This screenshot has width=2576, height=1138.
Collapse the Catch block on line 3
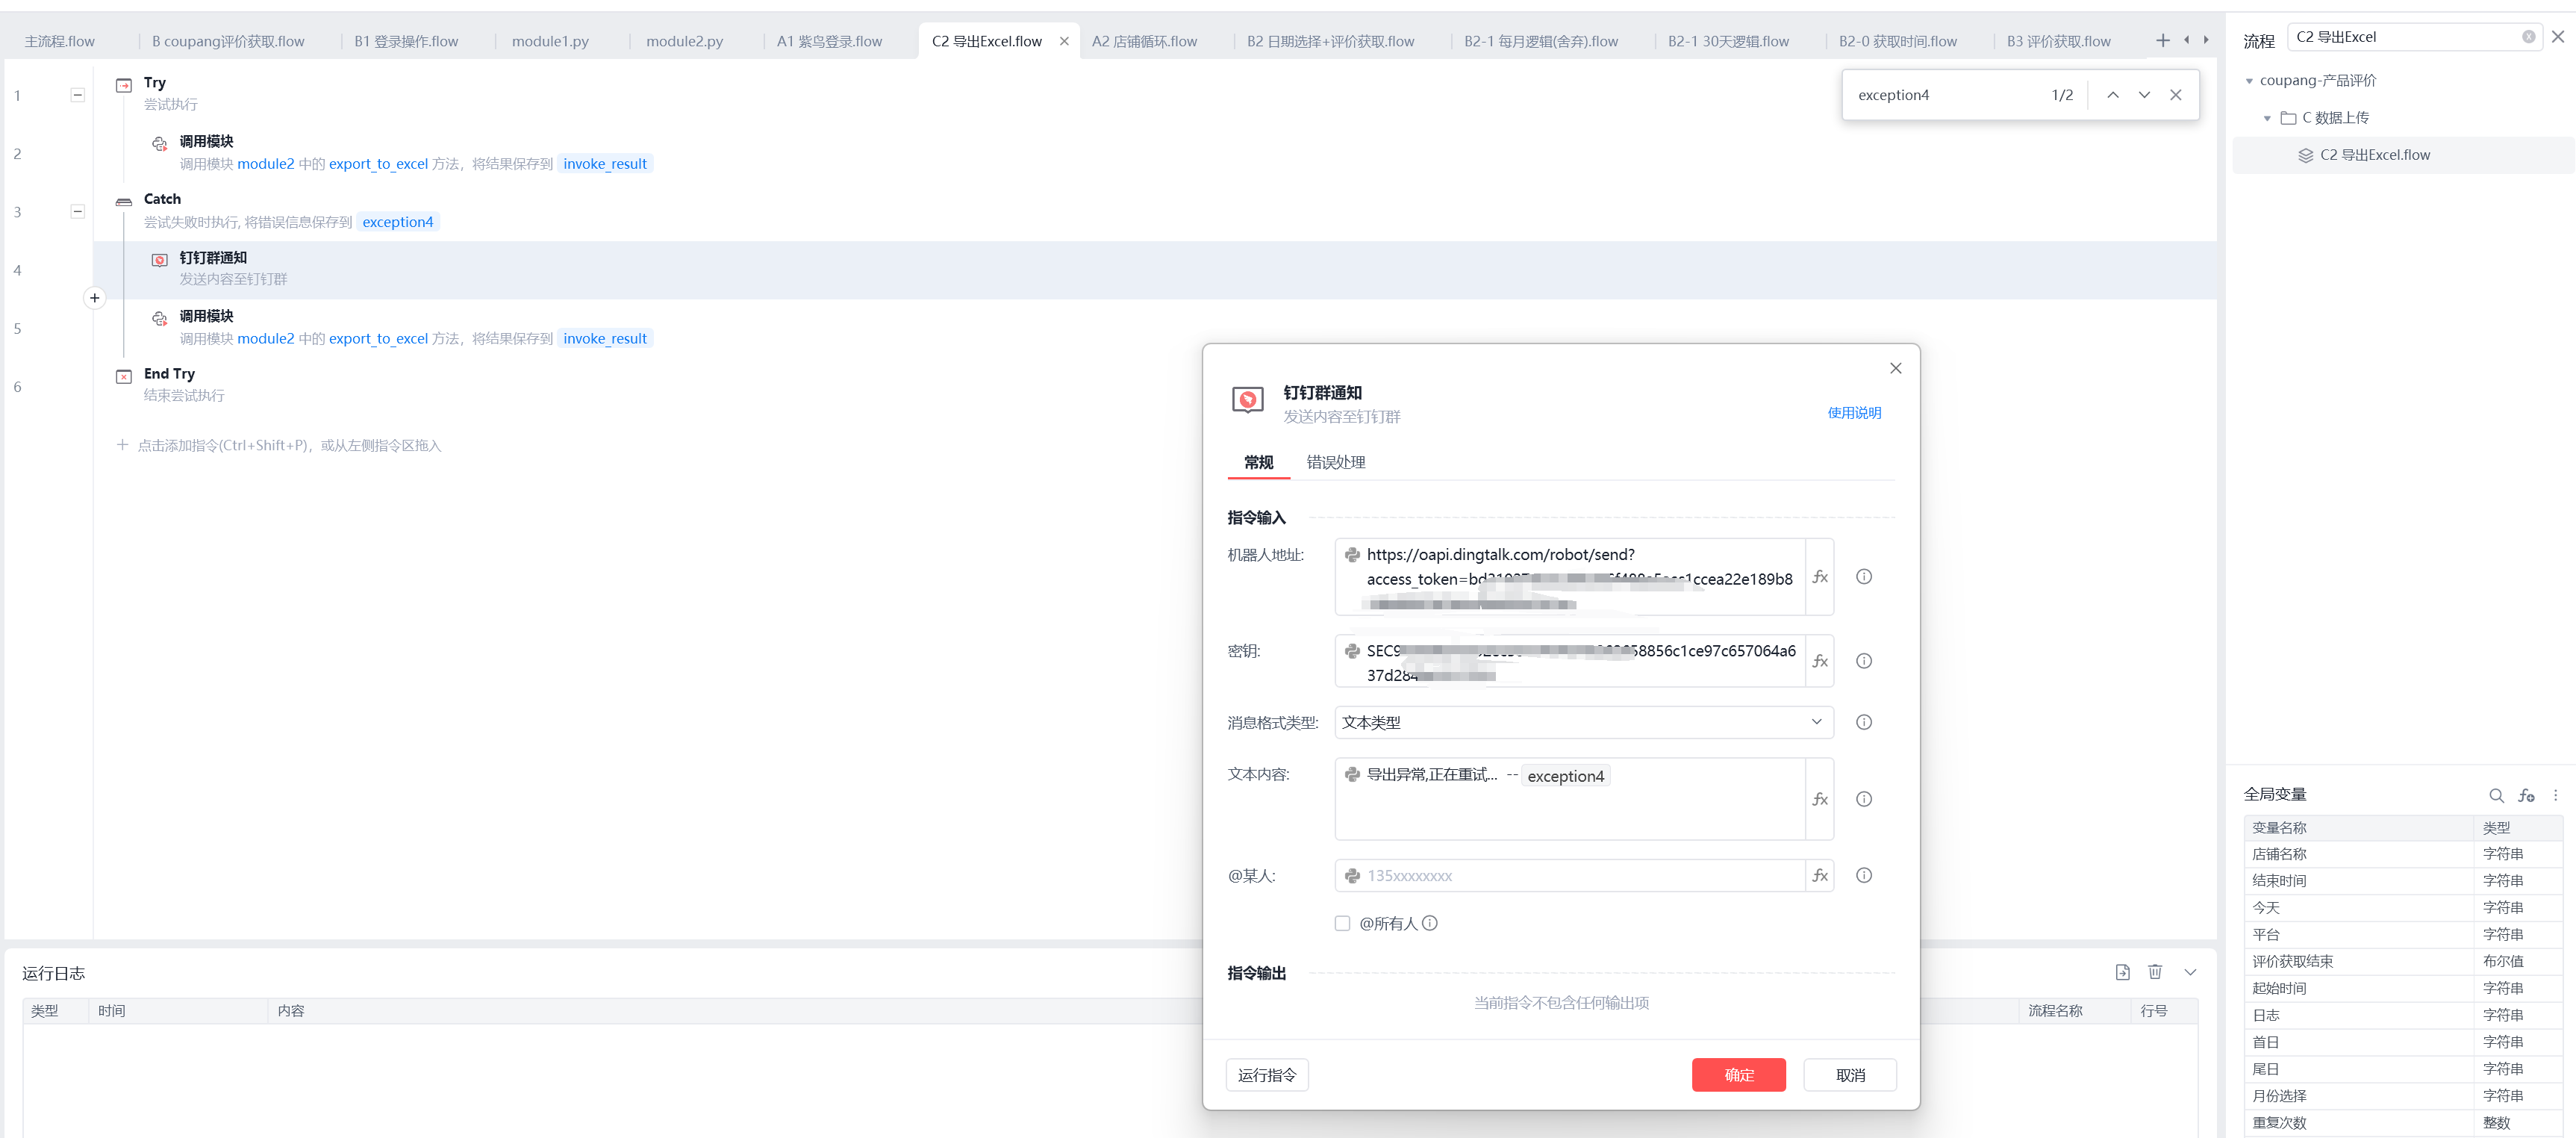coord(78,212)
